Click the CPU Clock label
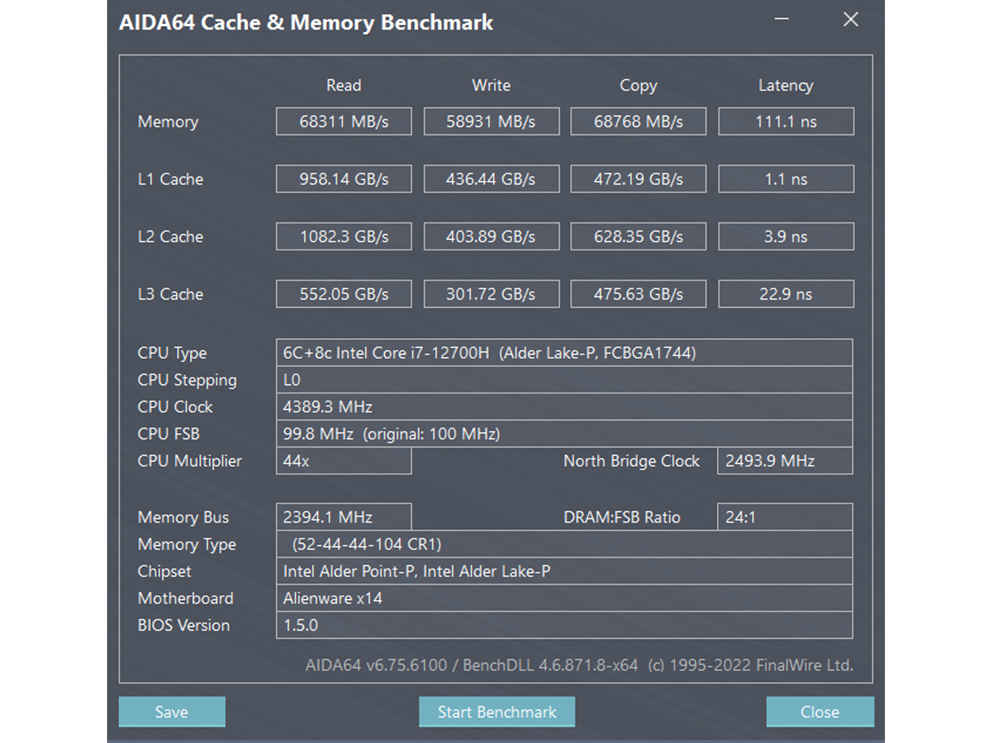Image resolution: width=990 pixels, height=743 pixels. point(175,407)
